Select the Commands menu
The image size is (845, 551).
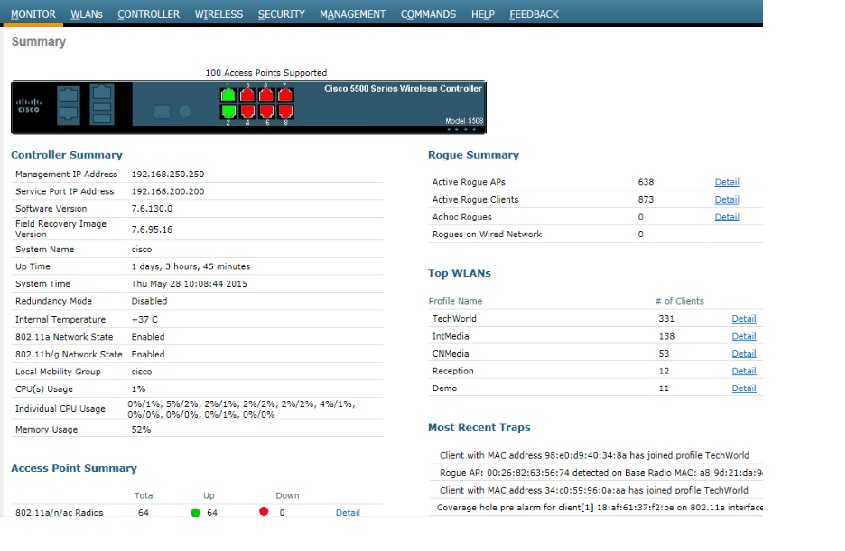click(428, 14)
